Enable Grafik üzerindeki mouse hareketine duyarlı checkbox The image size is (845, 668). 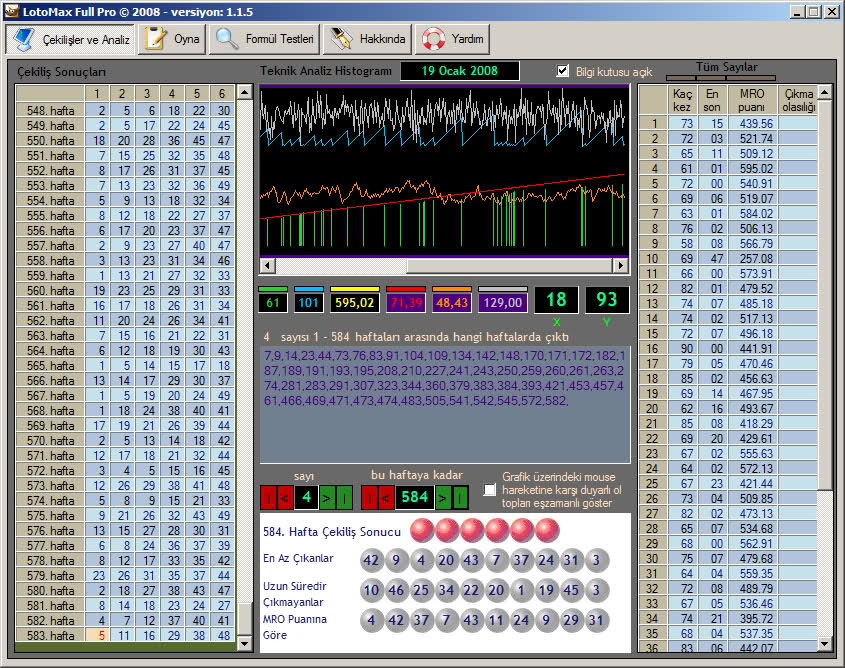coord(489,490)
